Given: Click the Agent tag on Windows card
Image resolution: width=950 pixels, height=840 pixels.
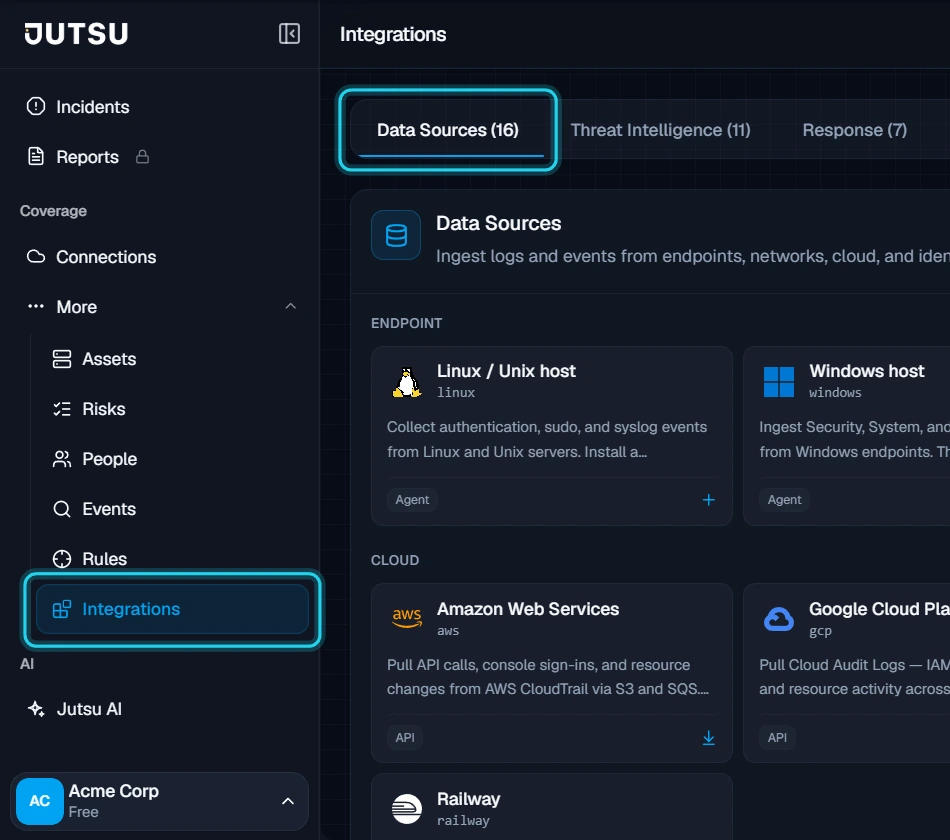Looking at the screenshot, I should 784,500.
